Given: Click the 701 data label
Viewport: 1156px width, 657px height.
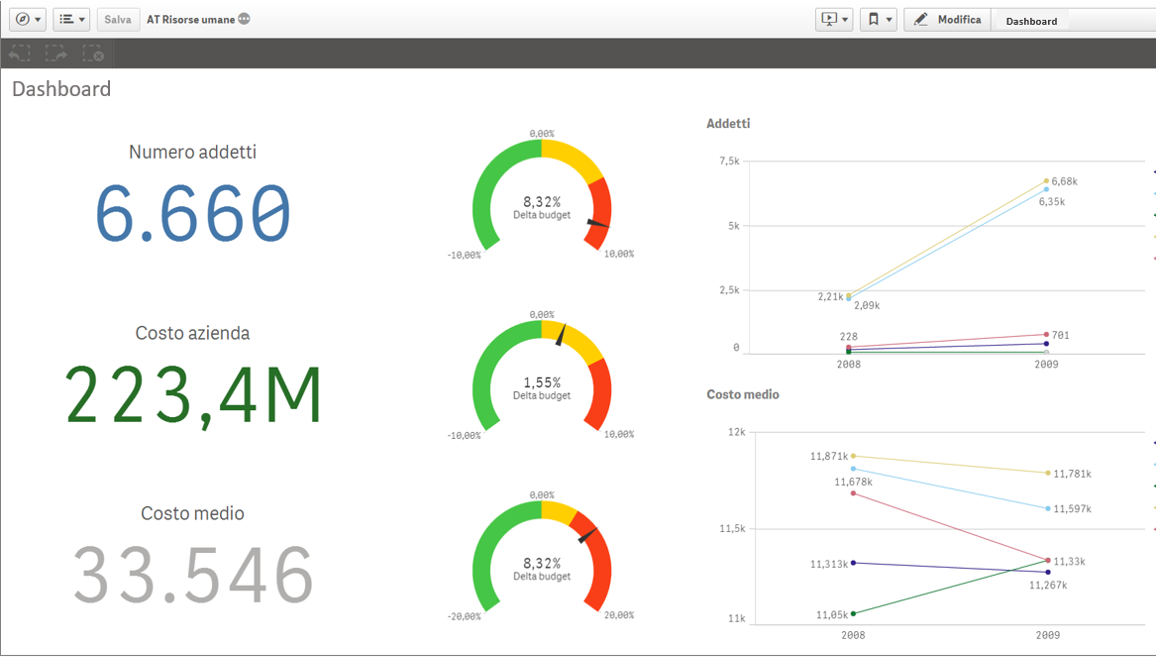Looking at the screenshot, I should (x=1060, y=336).
